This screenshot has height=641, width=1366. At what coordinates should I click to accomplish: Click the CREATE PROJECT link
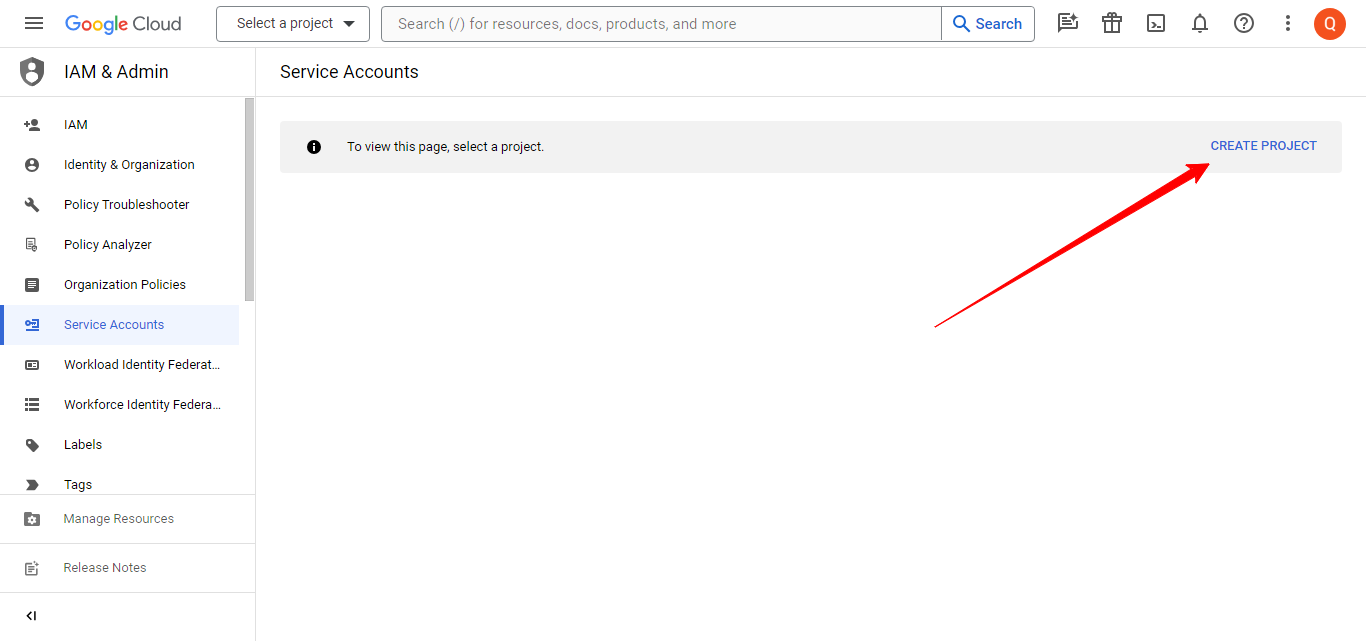click(x=1263, y=146)
